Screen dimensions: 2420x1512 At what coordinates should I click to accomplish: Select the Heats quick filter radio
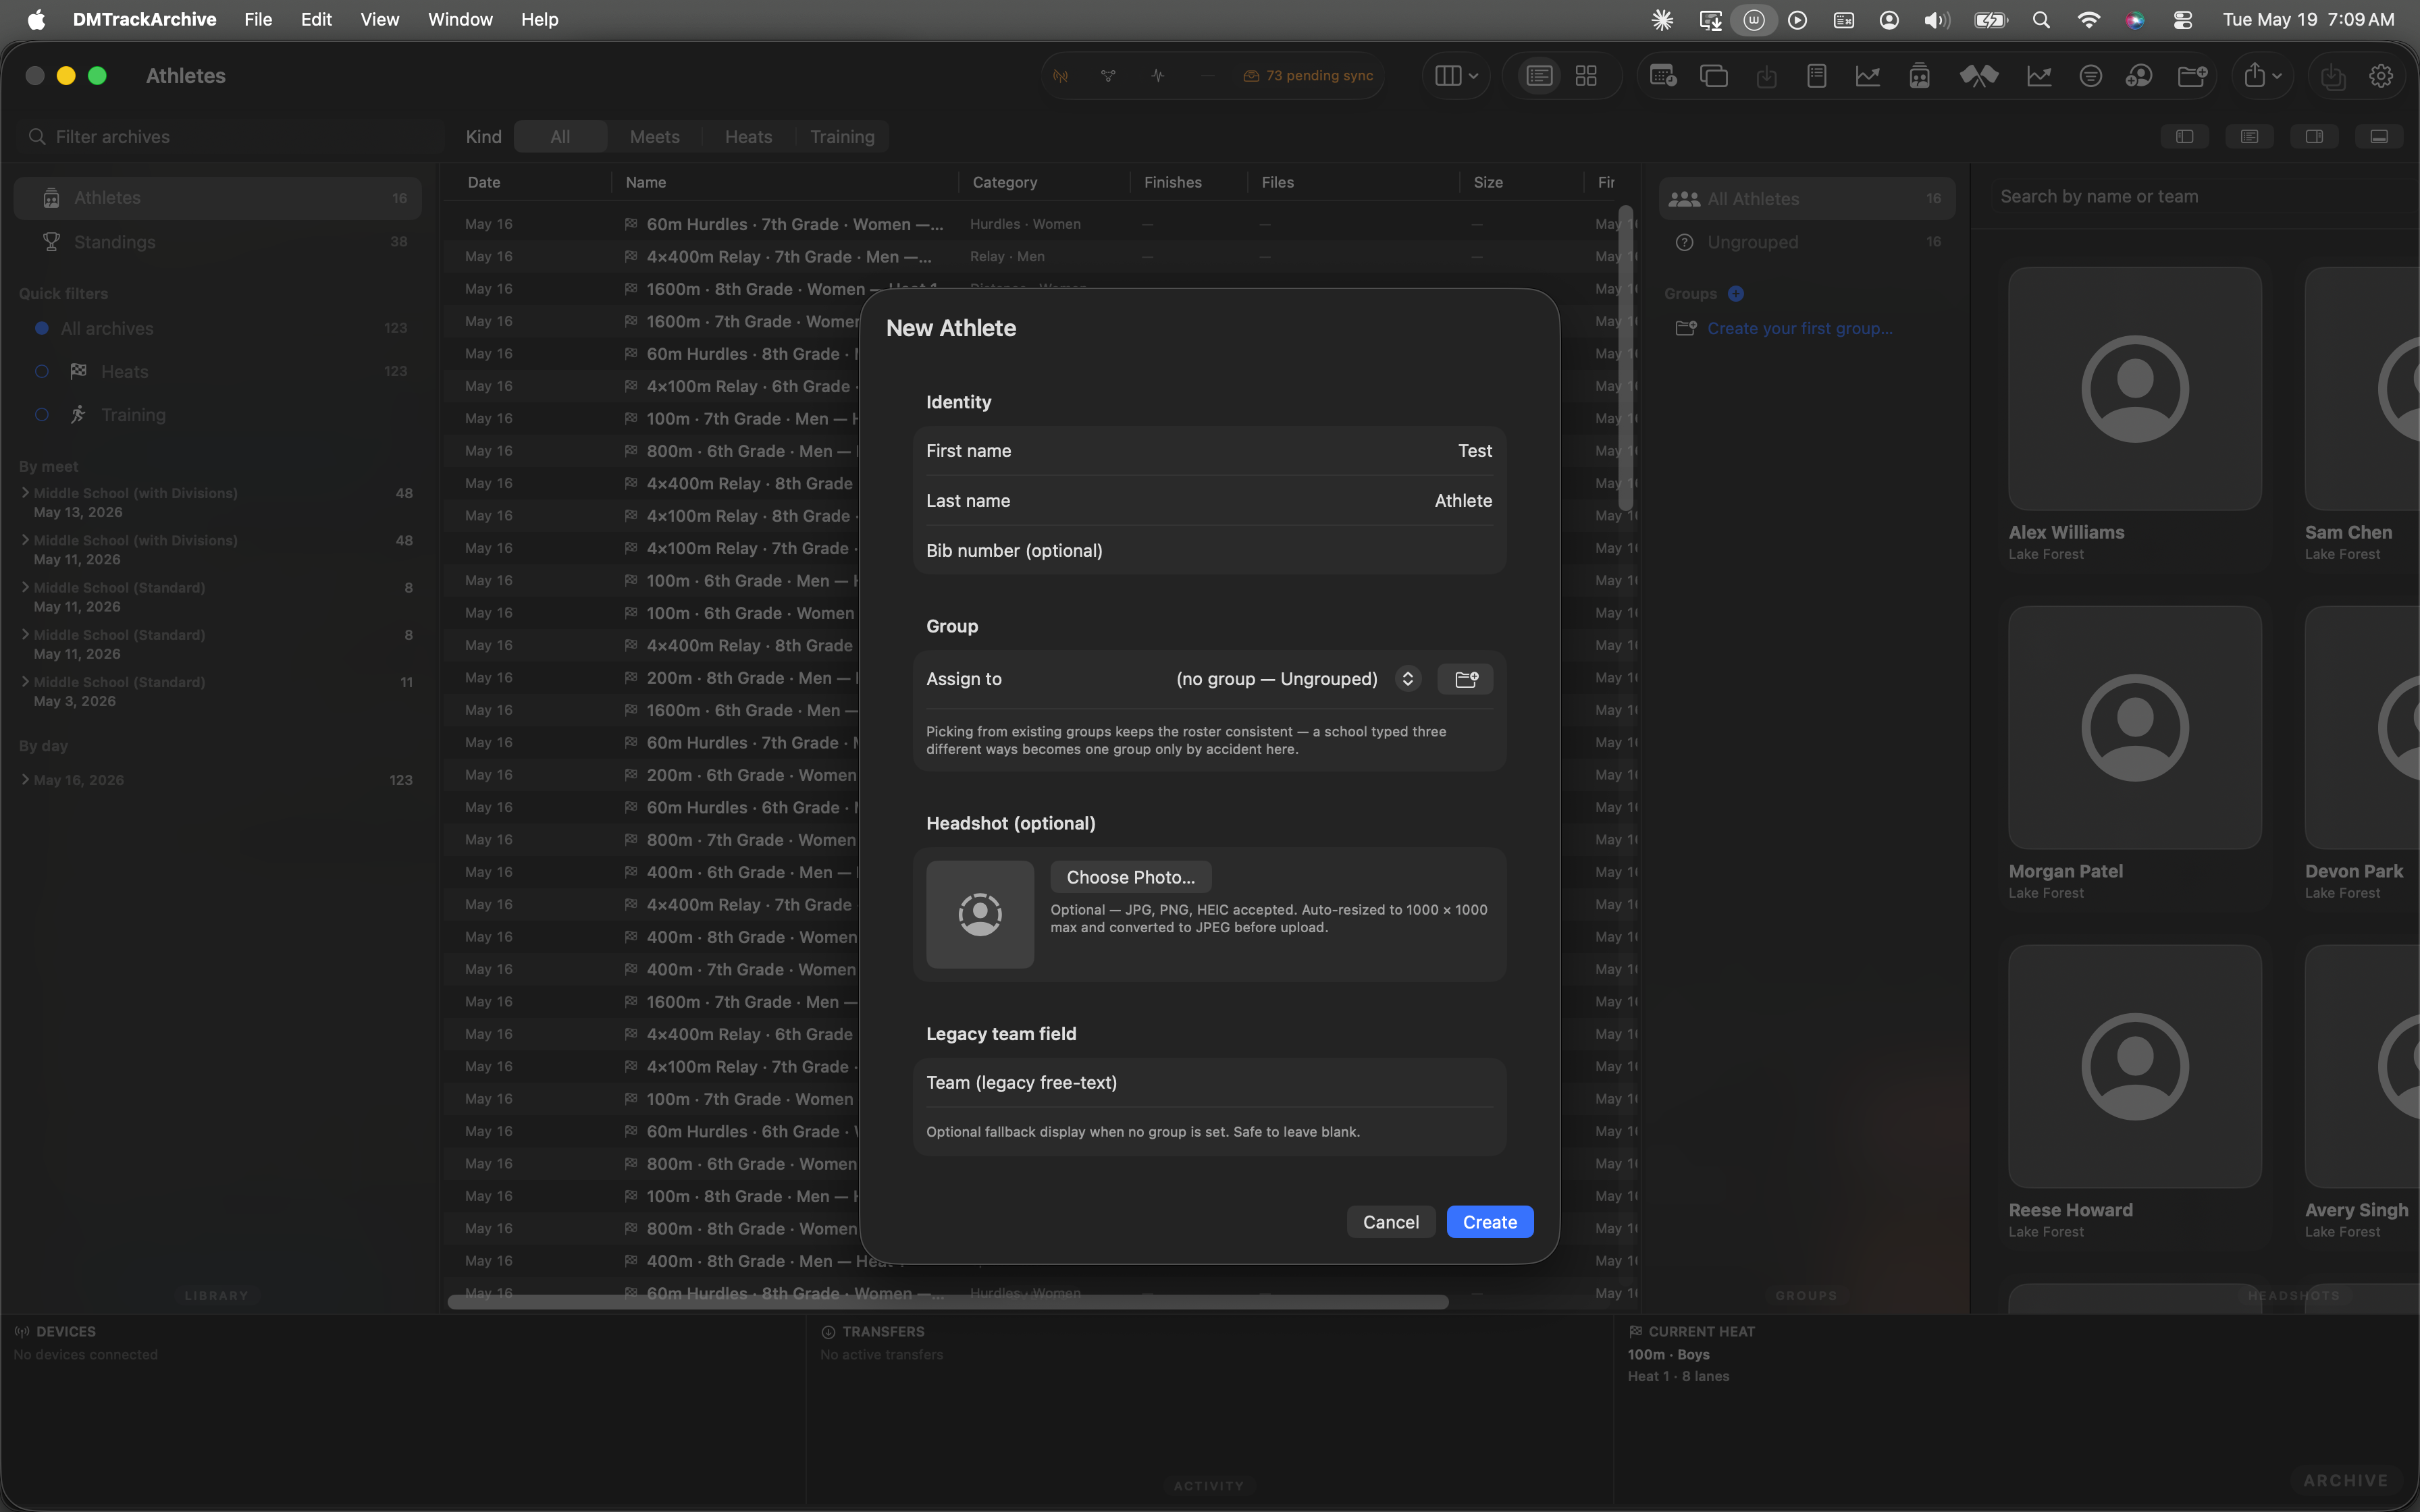click(x=42, y=372)
